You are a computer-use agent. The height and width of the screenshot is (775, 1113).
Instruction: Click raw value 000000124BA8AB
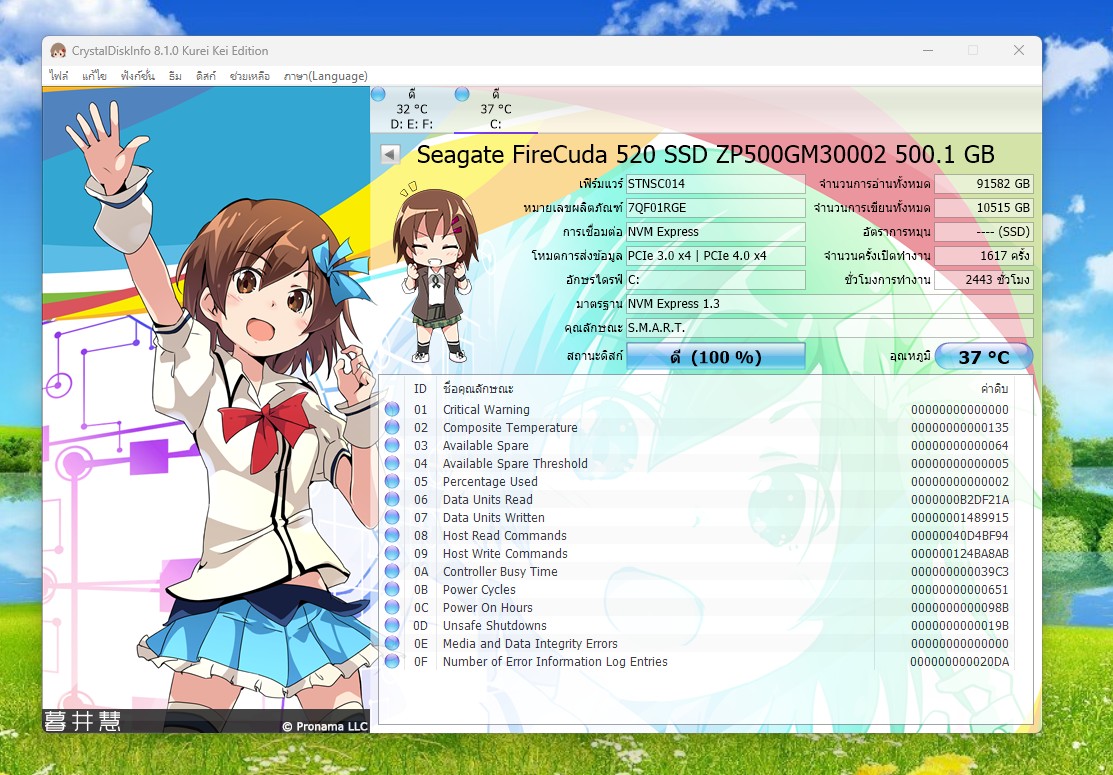[x=960, y=554]
